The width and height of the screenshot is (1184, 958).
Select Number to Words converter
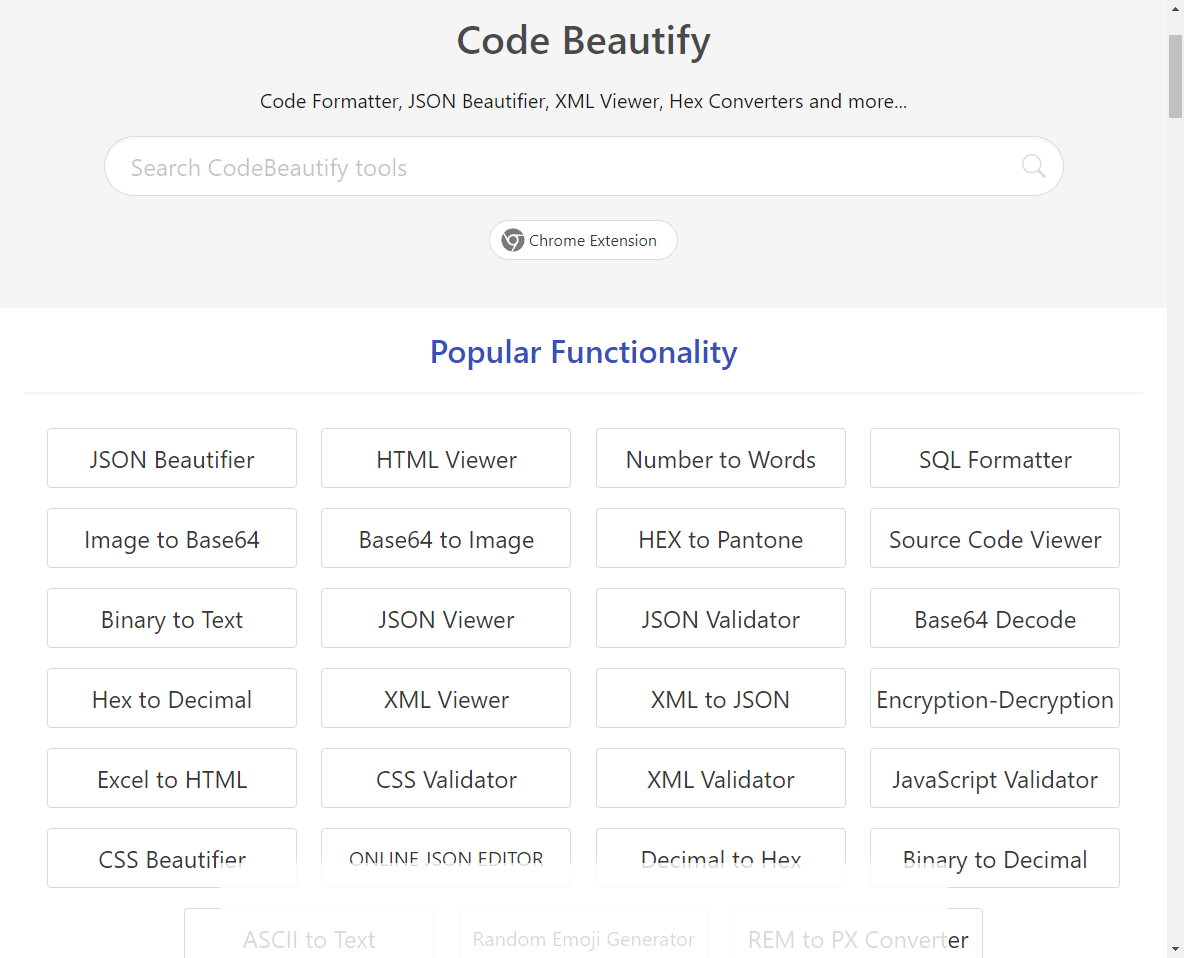coord(720,459)
